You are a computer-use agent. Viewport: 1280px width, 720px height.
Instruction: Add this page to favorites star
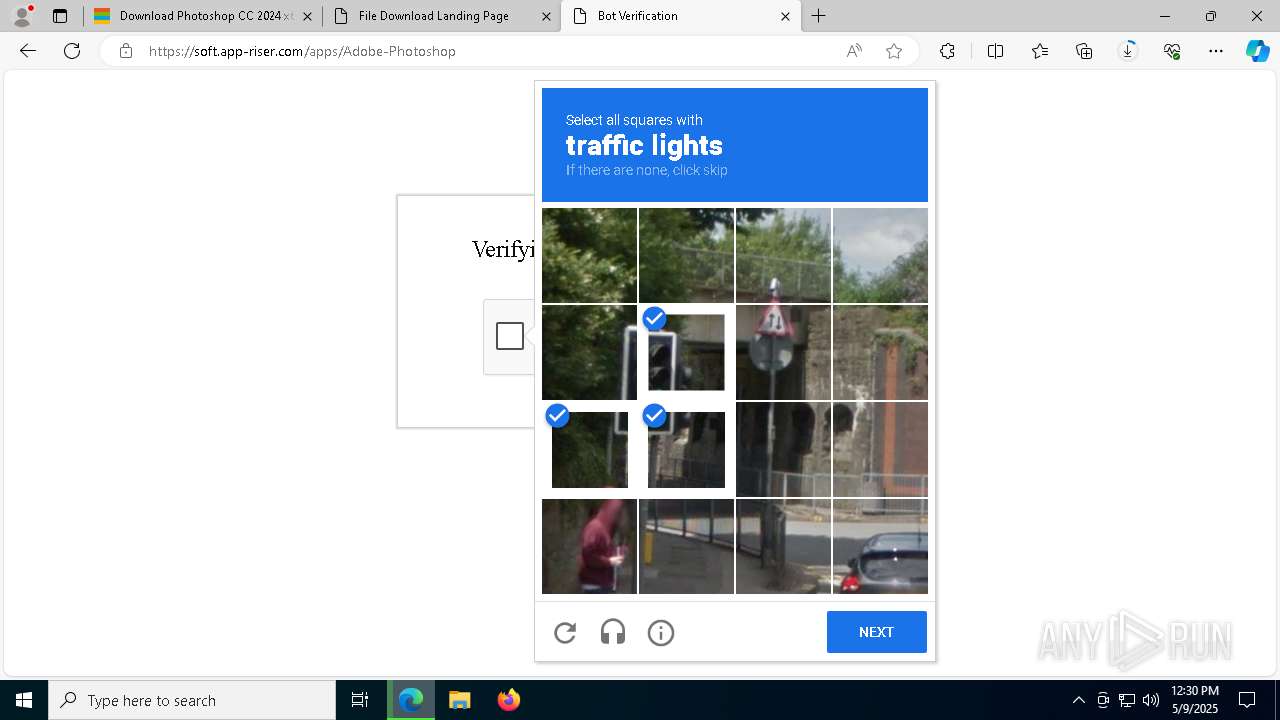tap(894, 51)
